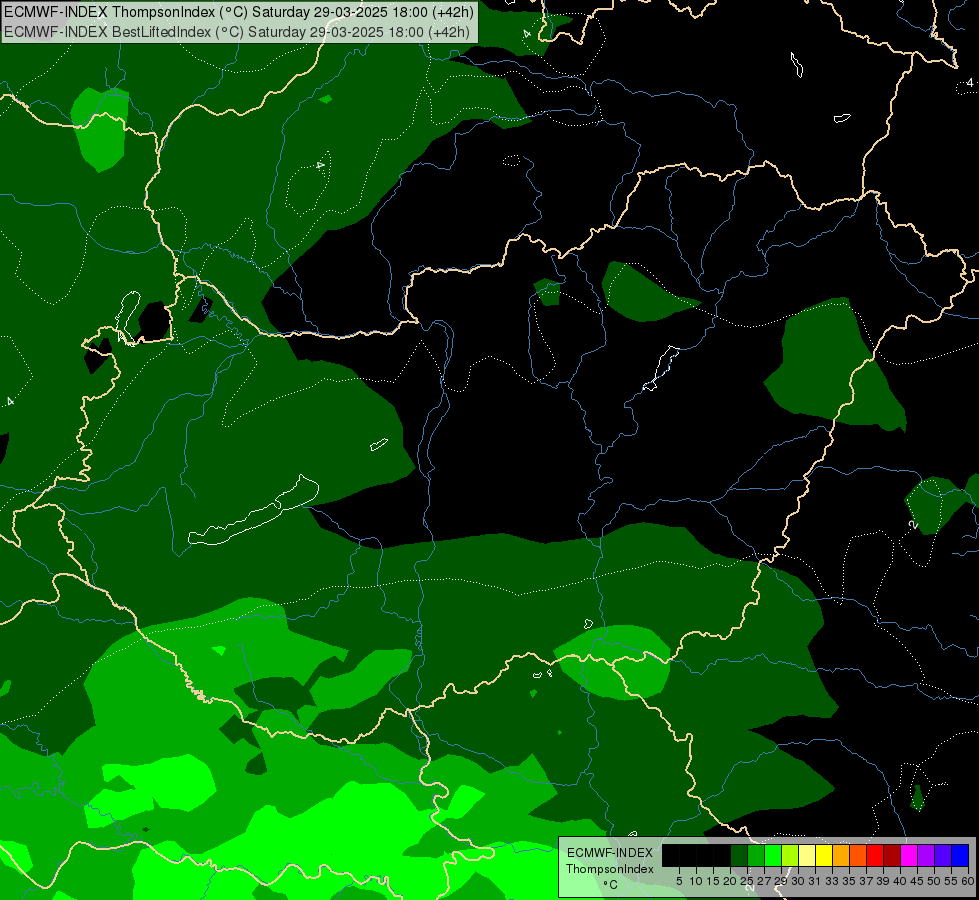
Task: Select the orange 33–35 legend swatch
Action: click(x=841, y=855)
